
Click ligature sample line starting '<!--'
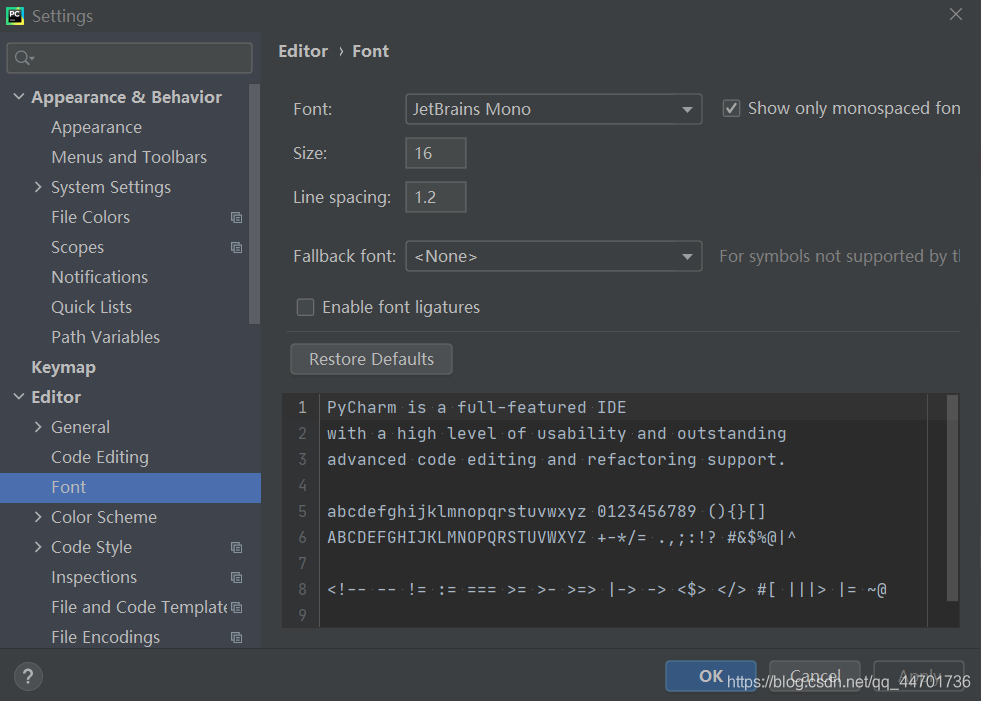pos(606,590)
